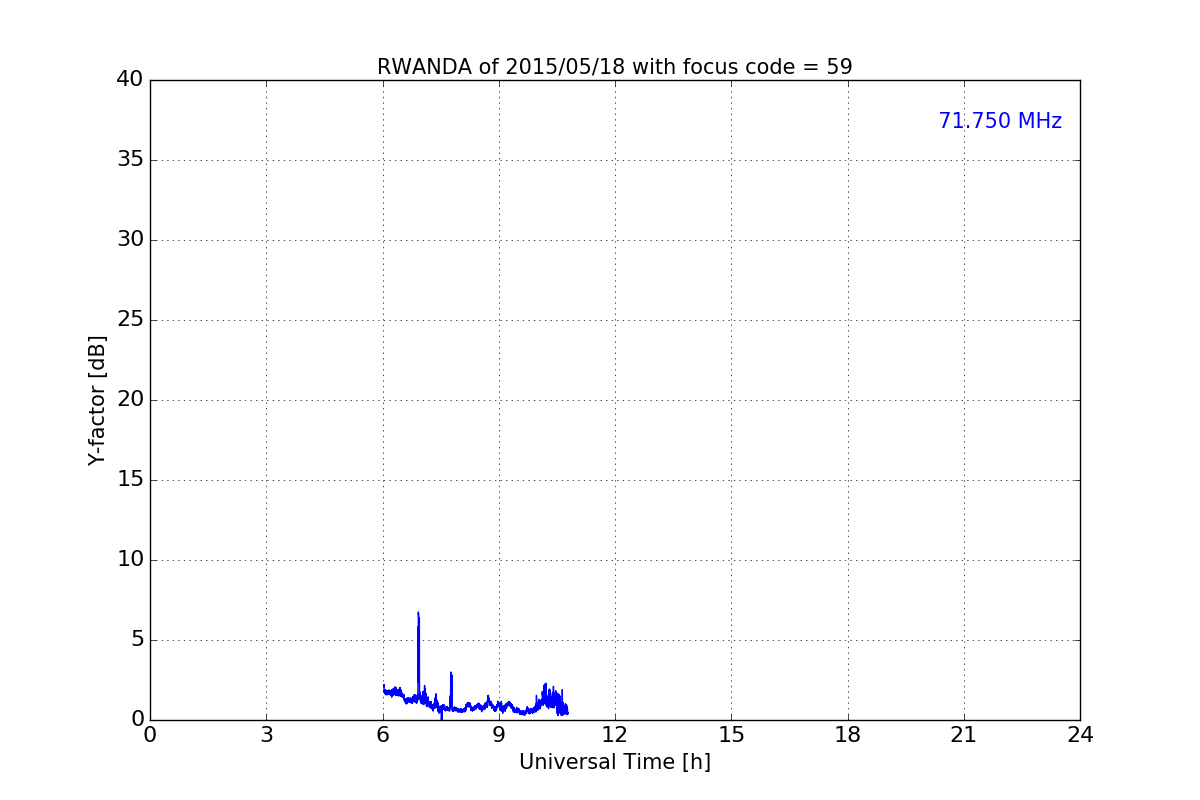Click the plot title "RWANDA of 2015/05/18 with focus code = 59"
Screen dimensions: 1200x800
coord(614,67)
